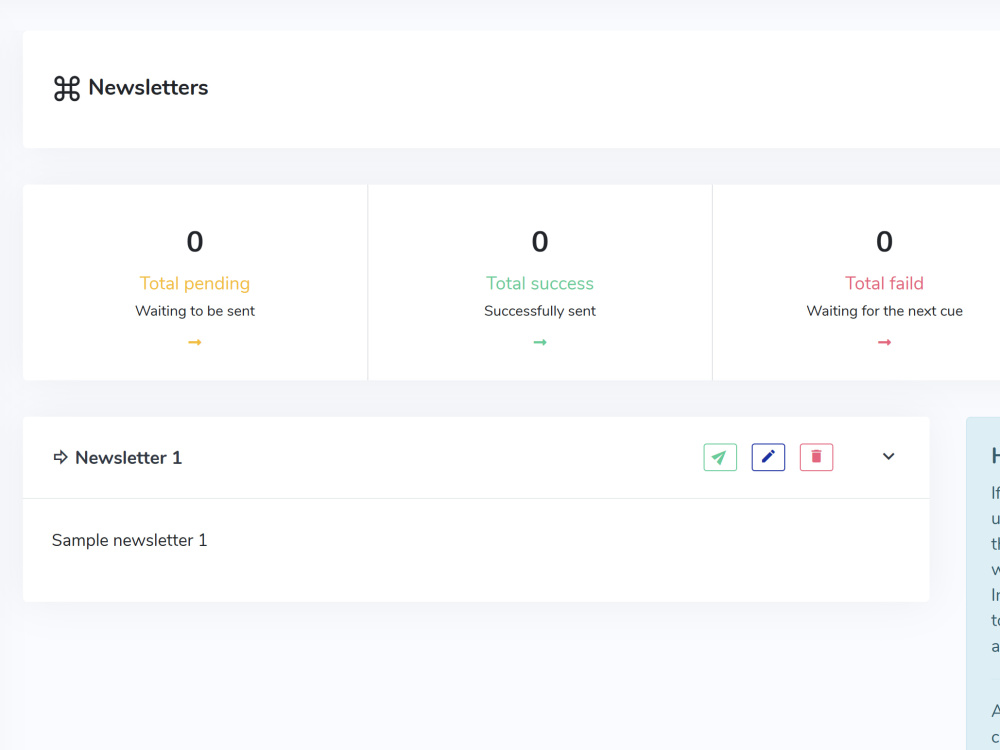This screenshot has height=750, width=1000.
Task: Click the failed count zero
Action: click(884, 242)
